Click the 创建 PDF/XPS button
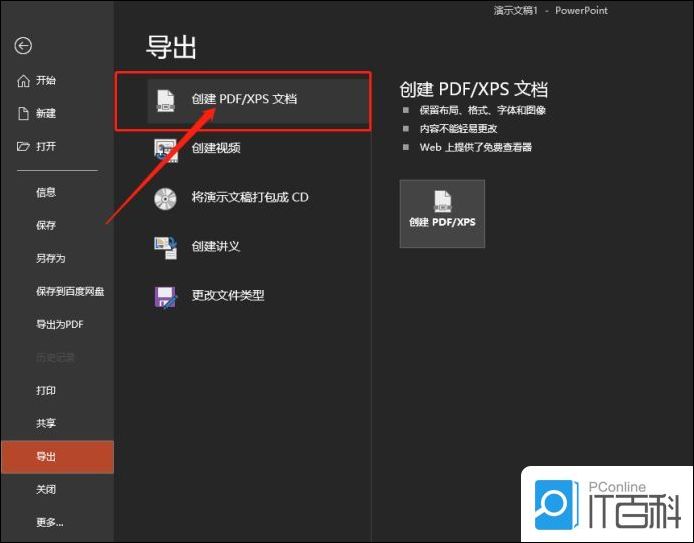Image resolution: width=694 pixels, height=543 pixels. [x=442, y=214]
